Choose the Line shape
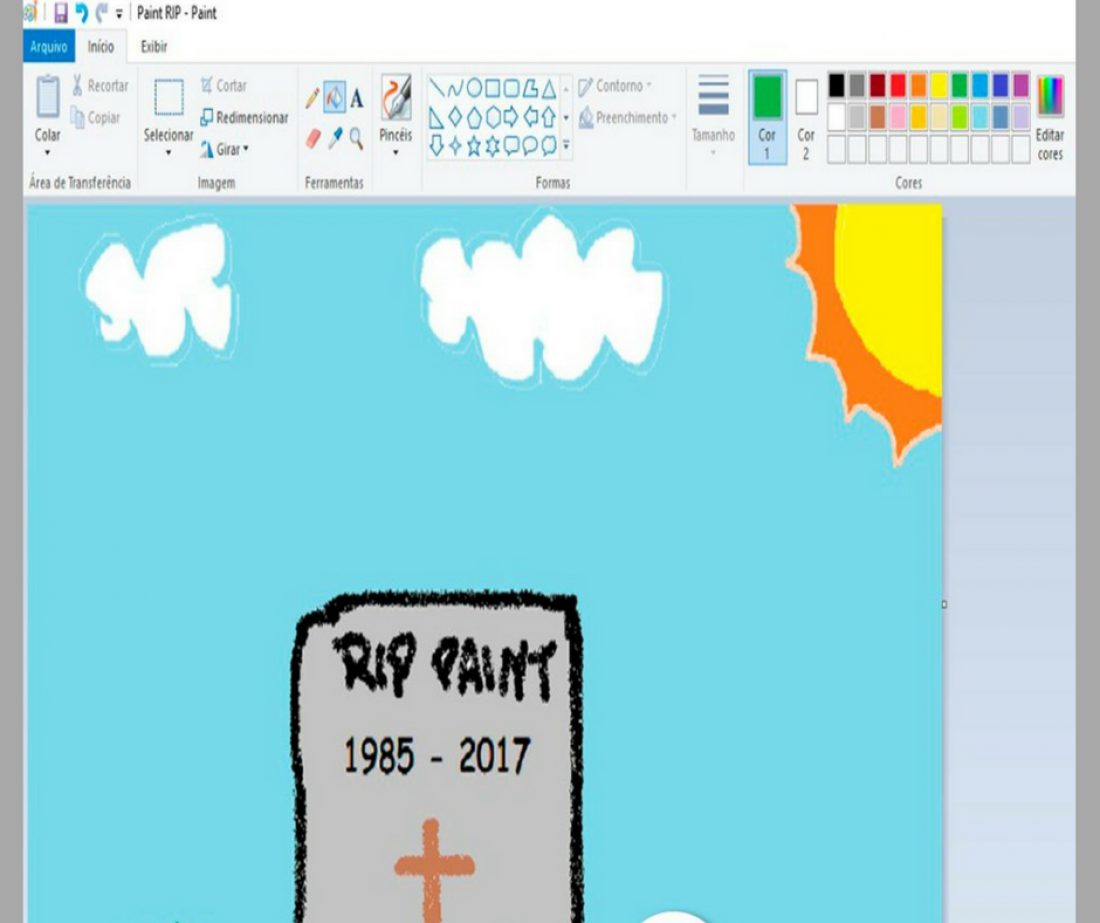Image resolution: width=1100 pixels, height=923 pixels. [x=437, y=88]
